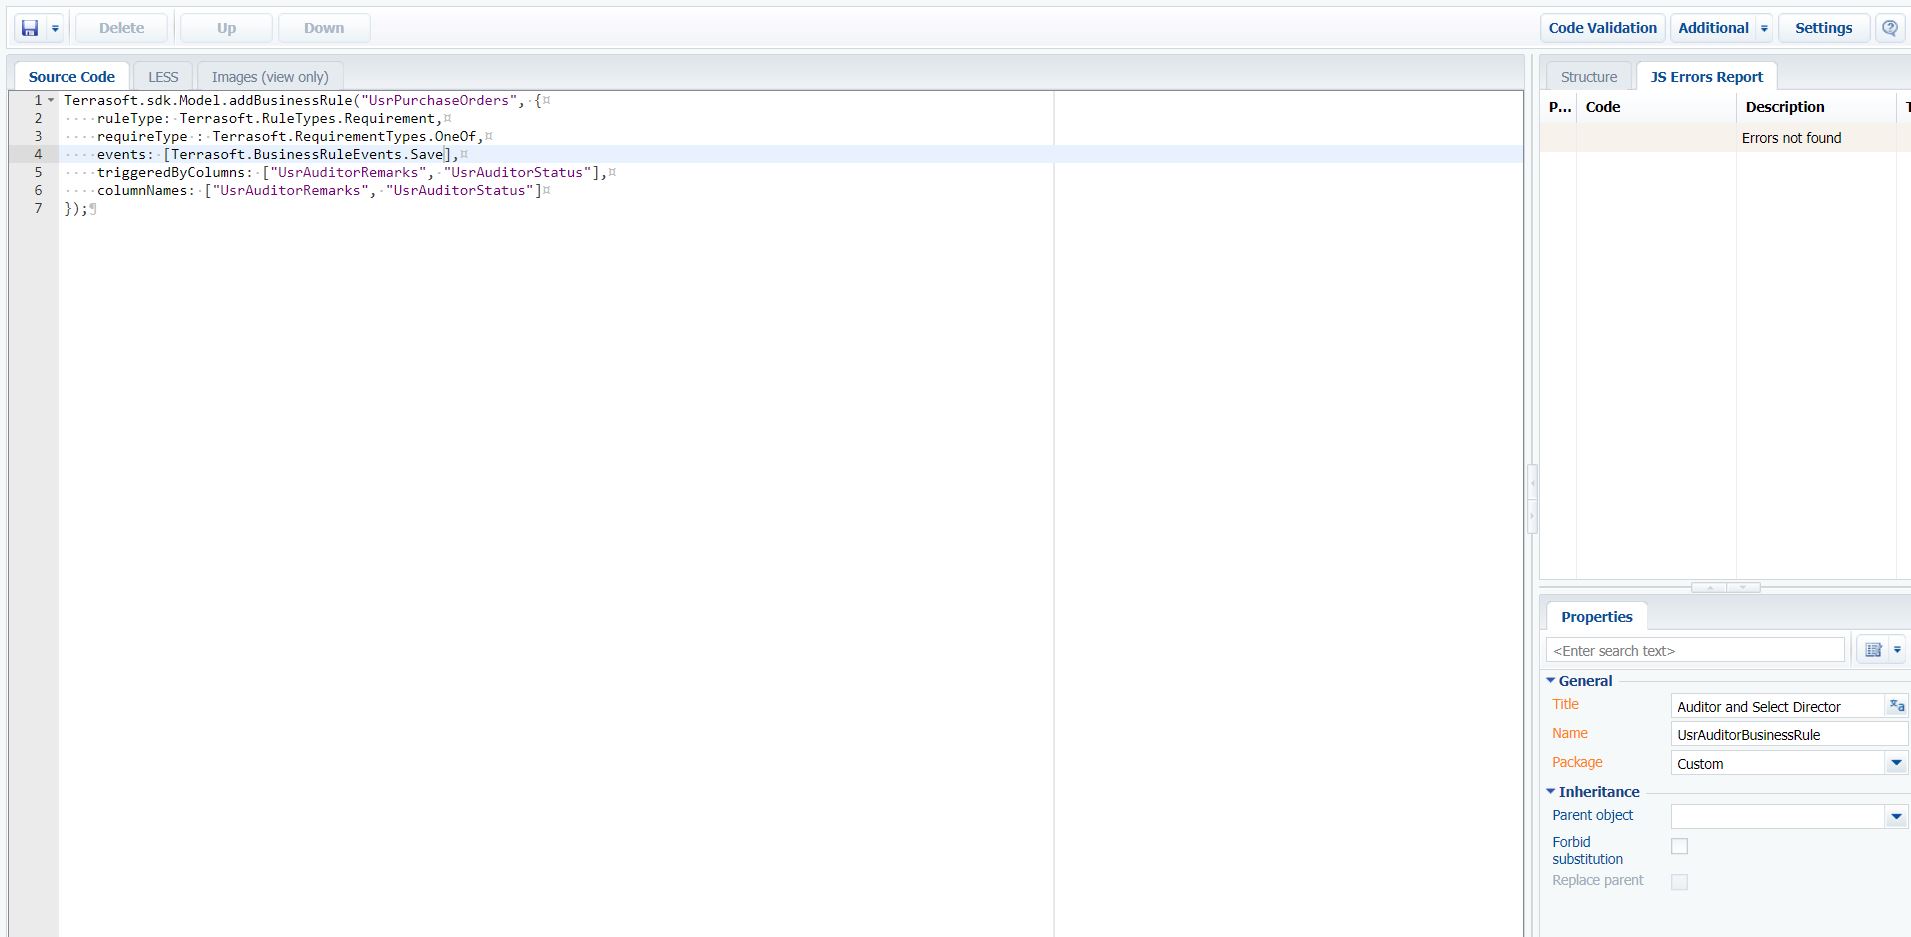The height and width of the screenshot is (937, 1911).
Task: Collapse code fold arrow on line 1
Action: click(x=51, y=100)
